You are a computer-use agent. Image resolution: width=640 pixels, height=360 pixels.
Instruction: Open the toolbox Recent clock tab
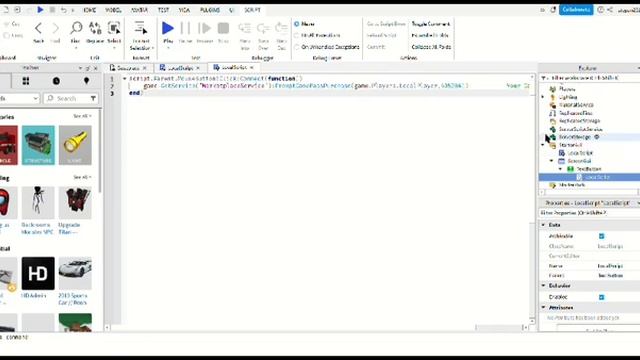pyautogui.click(x=56, y=81)
